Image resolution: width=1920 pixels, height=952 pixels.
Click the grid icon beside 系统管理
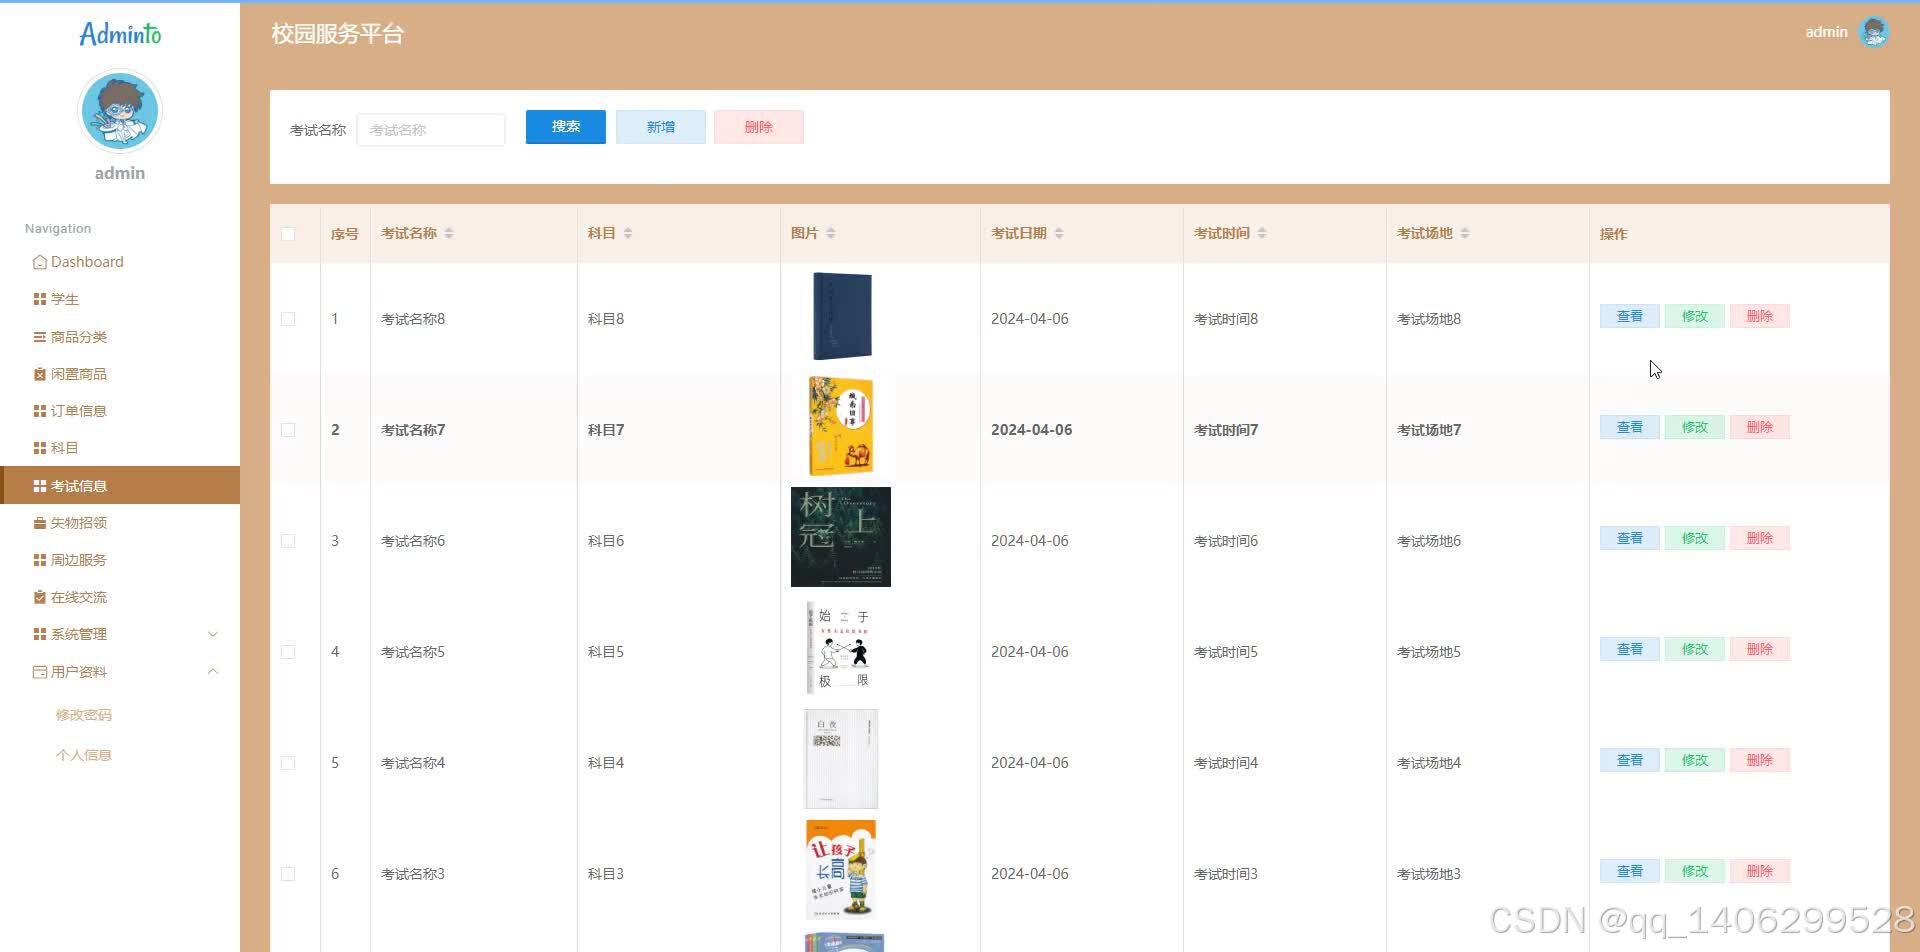[40, 634]
